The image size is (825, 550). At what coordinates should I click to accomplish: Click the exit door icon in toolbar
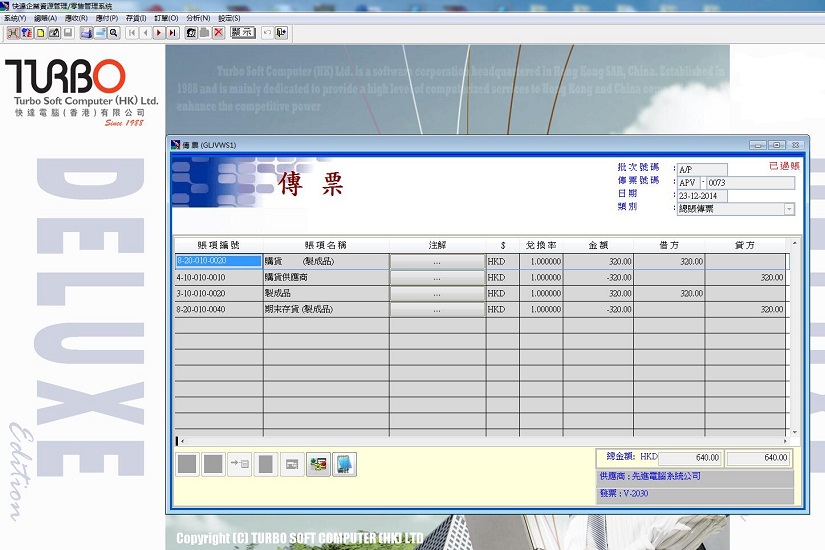(x=281, y=33)
